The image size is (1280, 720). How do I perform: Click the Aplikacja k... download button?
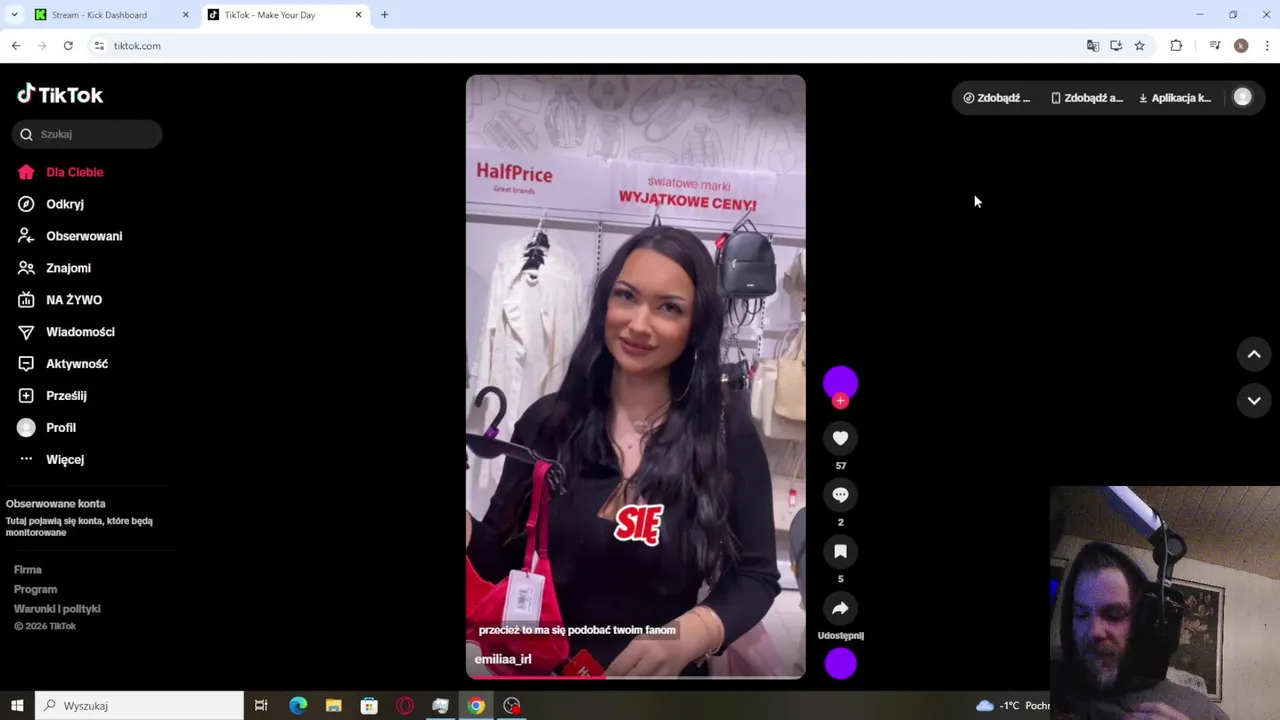tap(1175, 98)
